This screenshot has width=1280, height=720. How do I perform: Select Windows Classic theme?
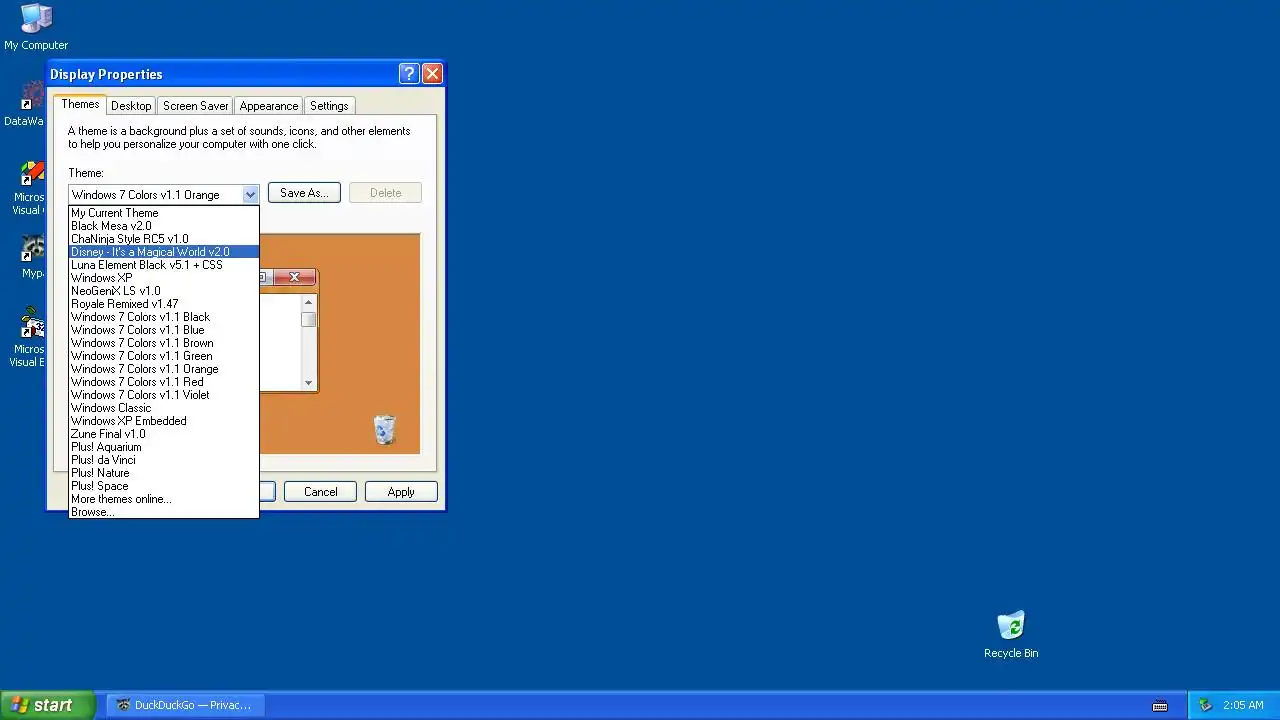(164, 408)
